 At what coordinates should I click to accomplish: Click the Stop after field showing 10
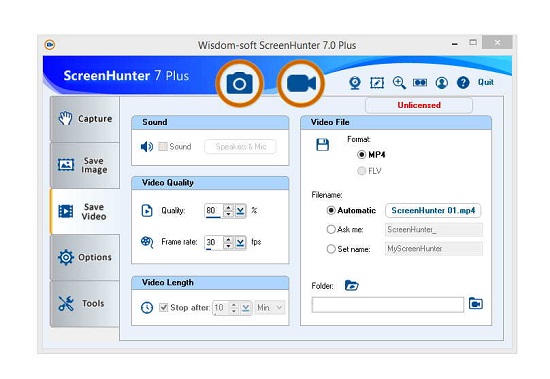point(221,308)
